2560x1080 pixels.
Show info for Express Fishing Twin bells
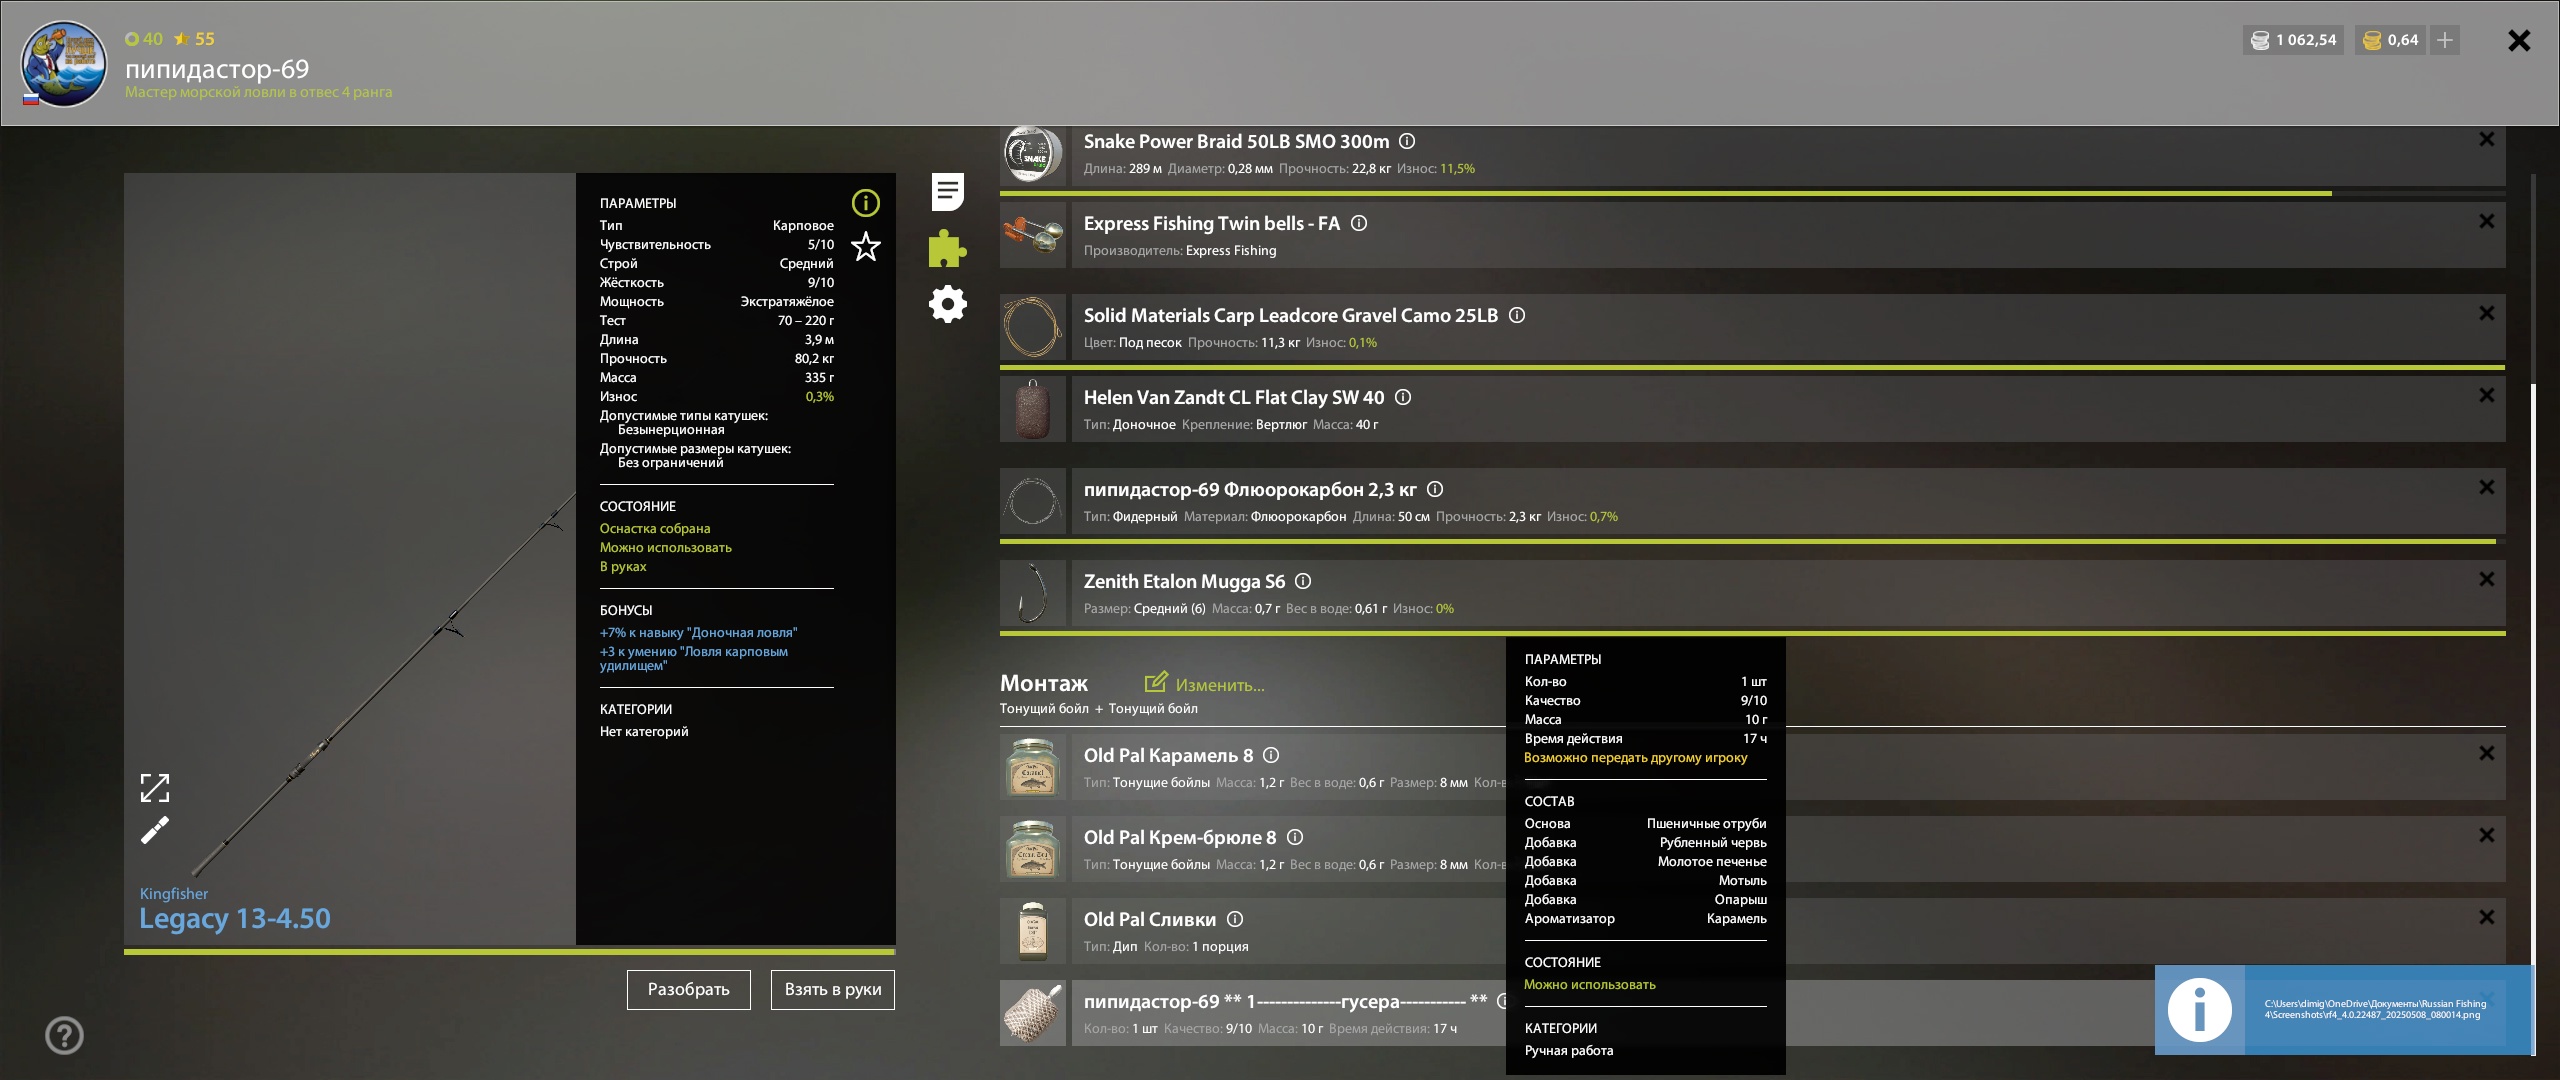point(1359,223)
